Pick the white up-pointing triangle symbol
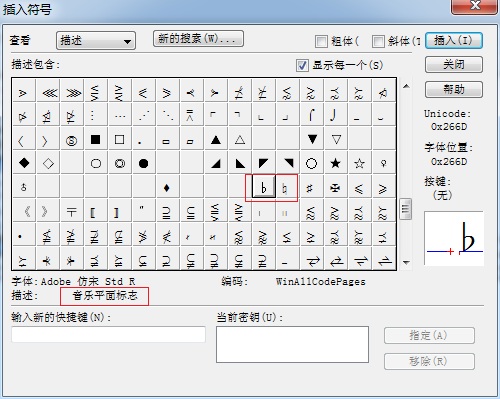Screen dimensions: 500x399 point(240,139)
